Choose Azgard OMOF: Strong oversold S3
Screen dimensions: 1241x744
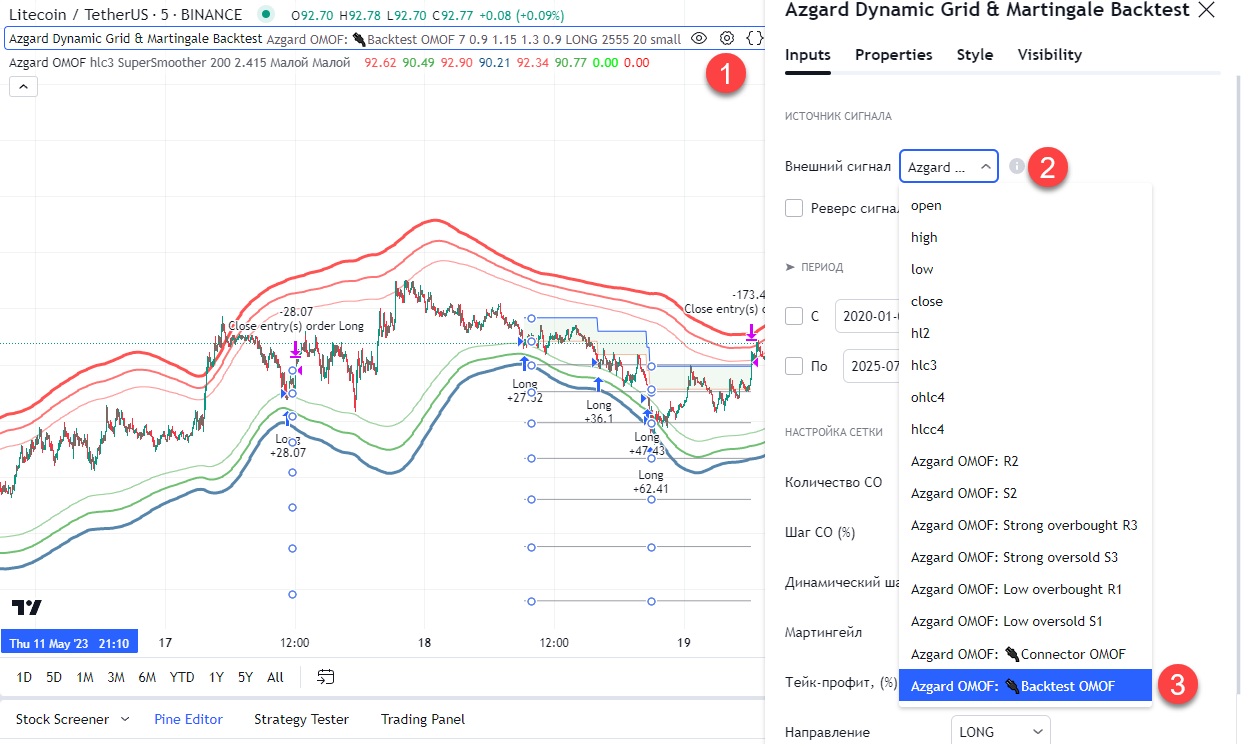point(1026,557)
